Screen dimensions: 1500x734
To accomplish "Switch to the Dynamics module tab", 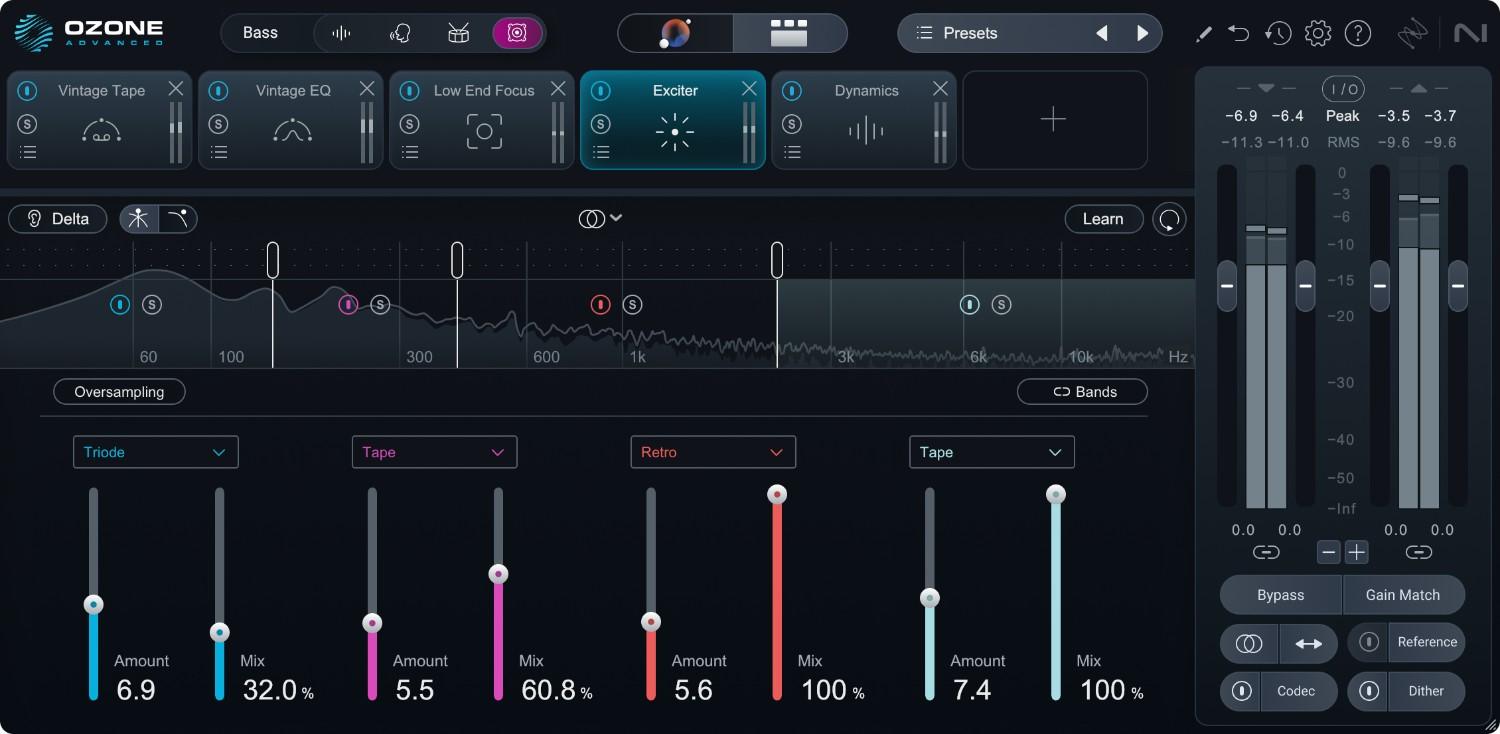I will [864, 119].
